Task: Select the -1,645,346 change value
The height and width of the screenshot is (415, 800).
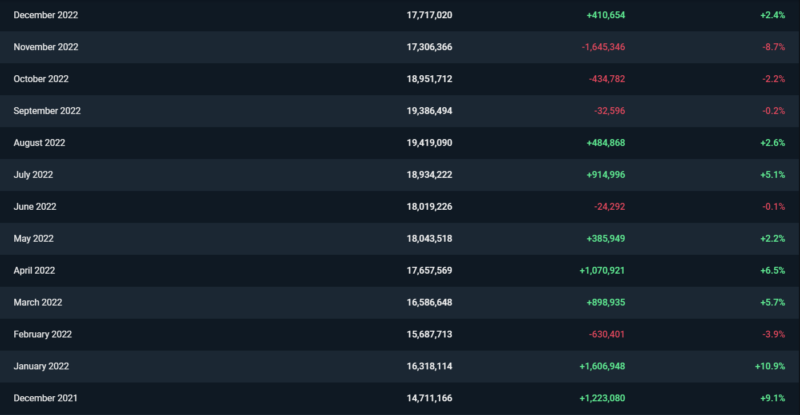Action: click(x=598, y=47)
